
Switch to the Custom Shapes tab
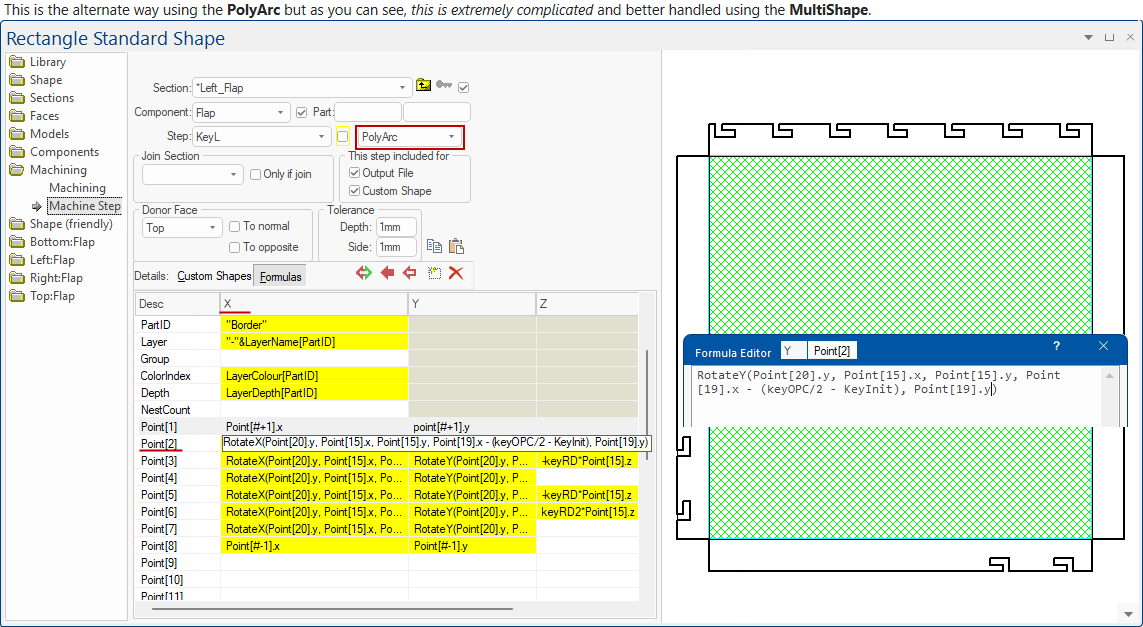[x=214, y=276]
